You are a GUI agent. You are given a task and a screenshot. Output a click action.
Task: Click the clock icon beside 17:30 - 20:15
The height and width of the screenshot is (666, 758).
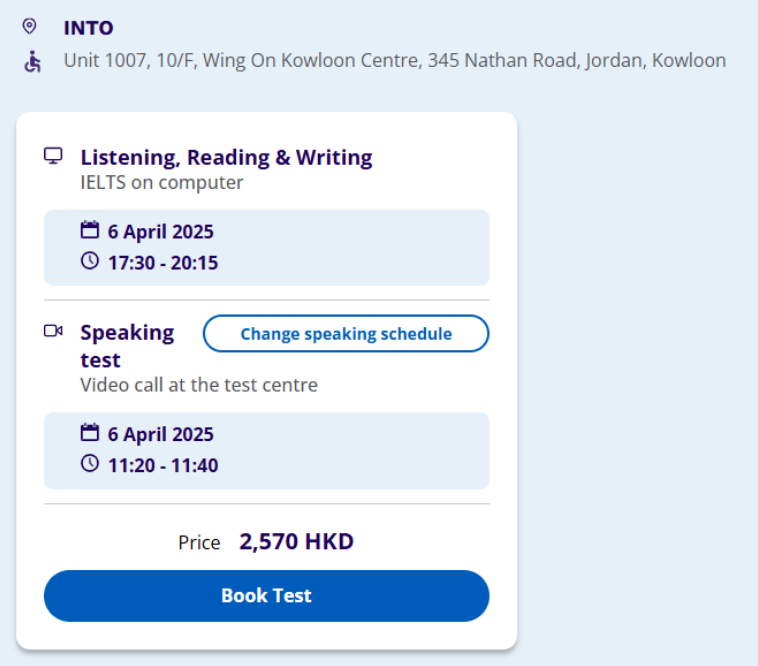(90, 262)
